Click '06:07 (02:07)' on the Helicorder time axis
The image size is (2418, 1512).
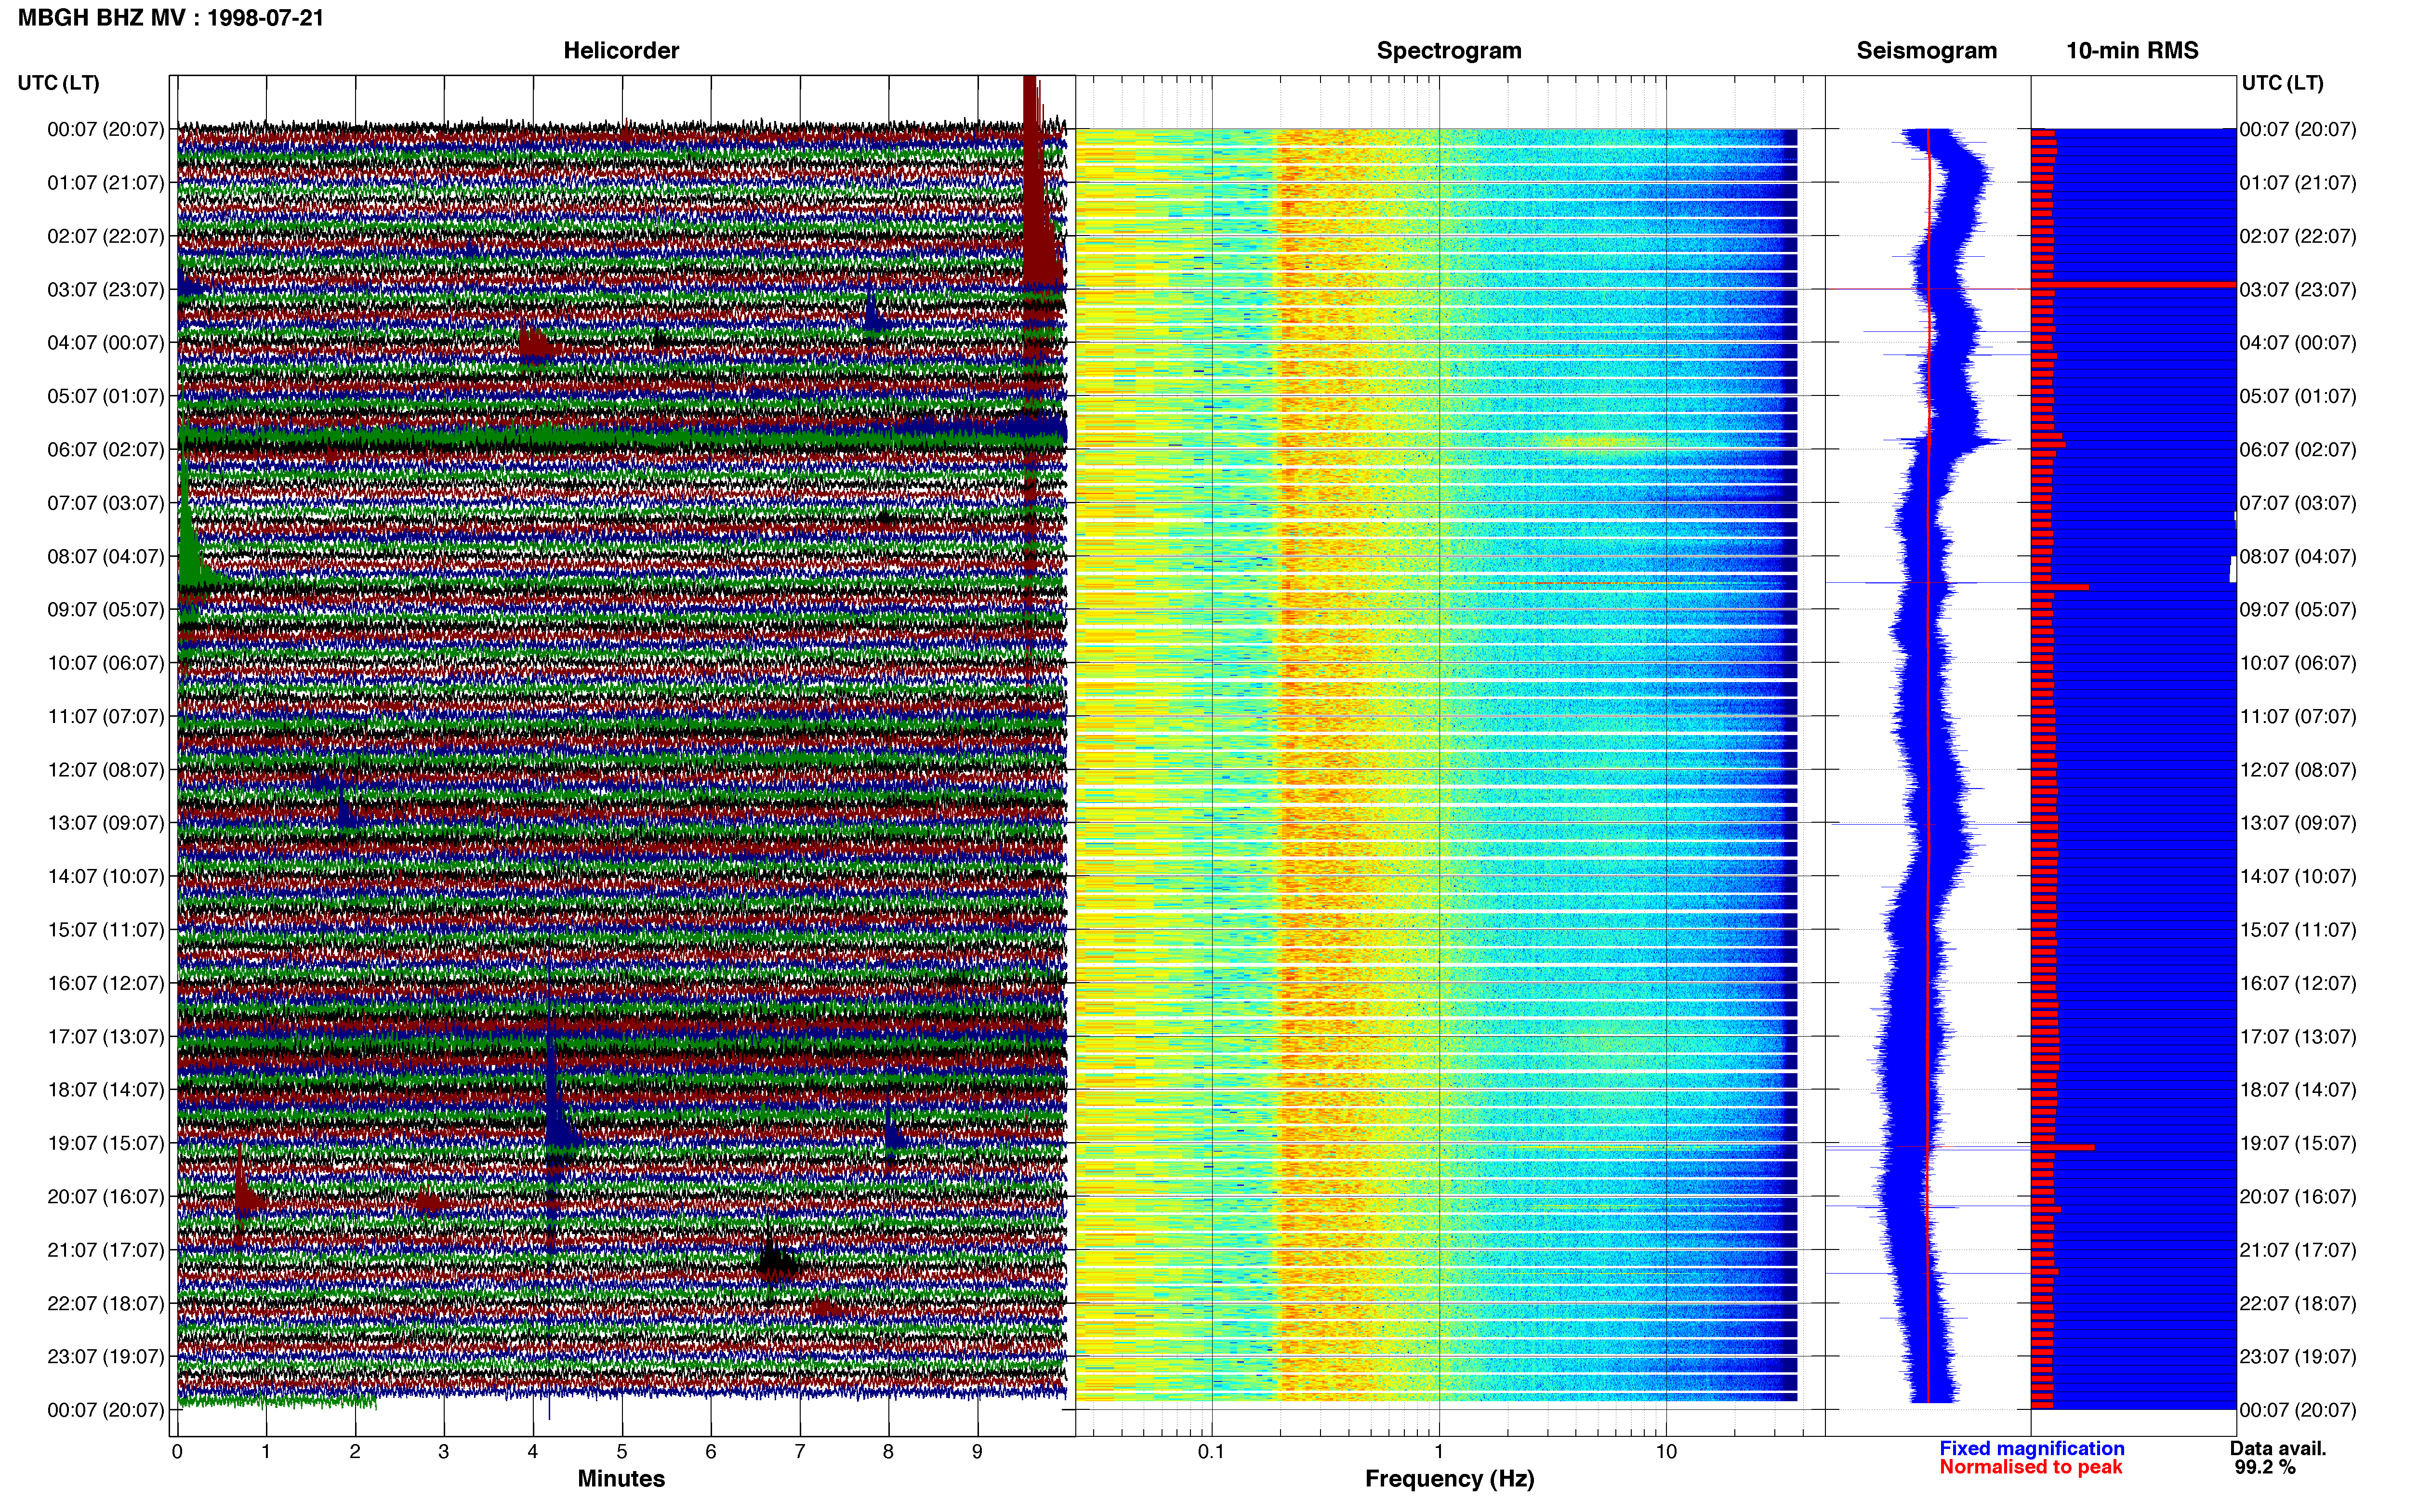pos(105,450)
